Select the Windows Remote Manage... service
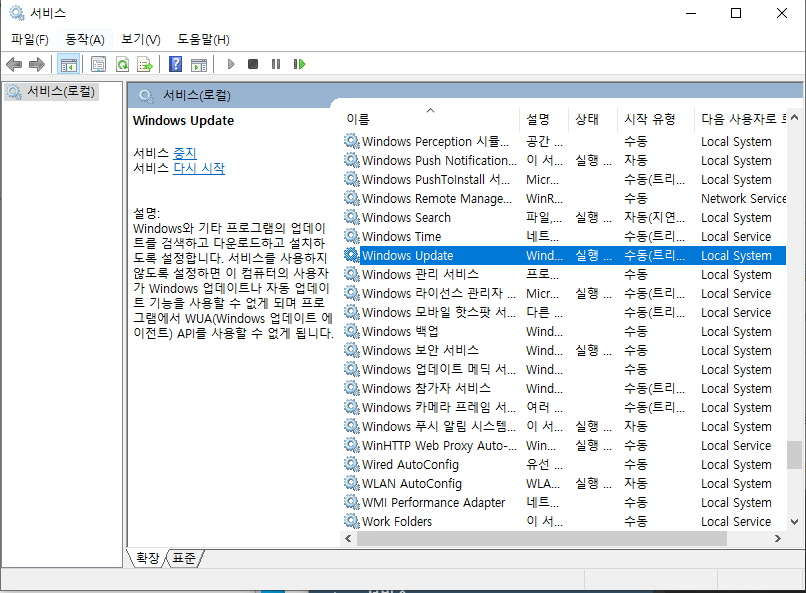The height and width of the screenshot is (593, 806). 564,198
